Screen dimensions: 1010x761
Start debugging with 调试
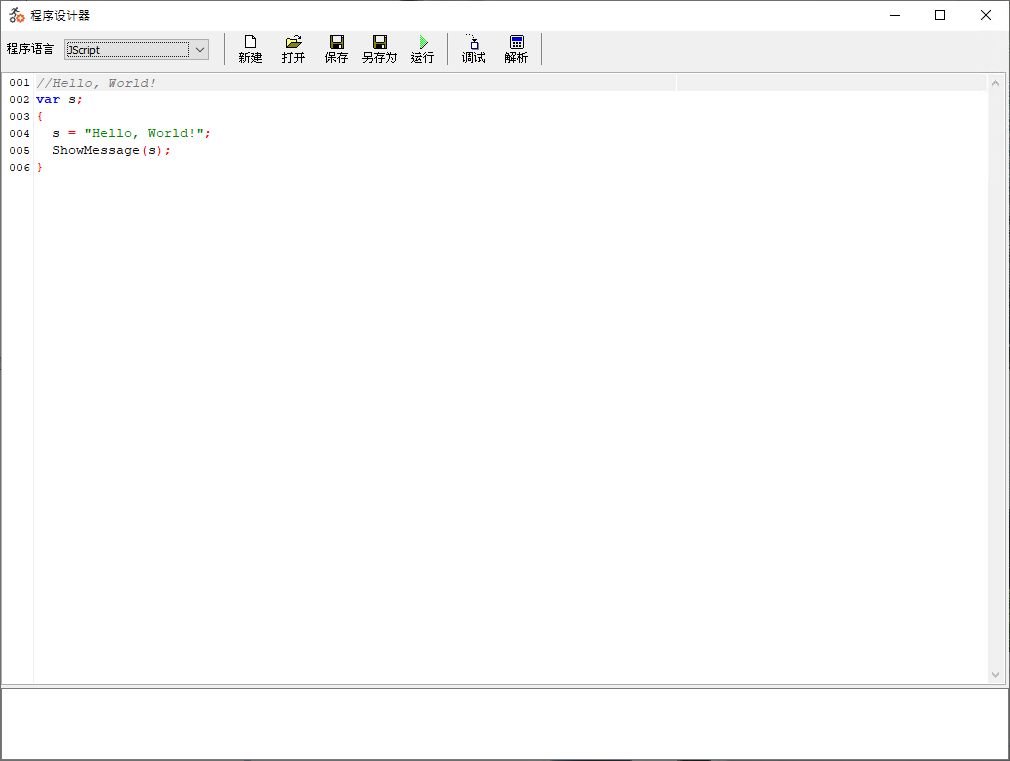pos(473,50)
